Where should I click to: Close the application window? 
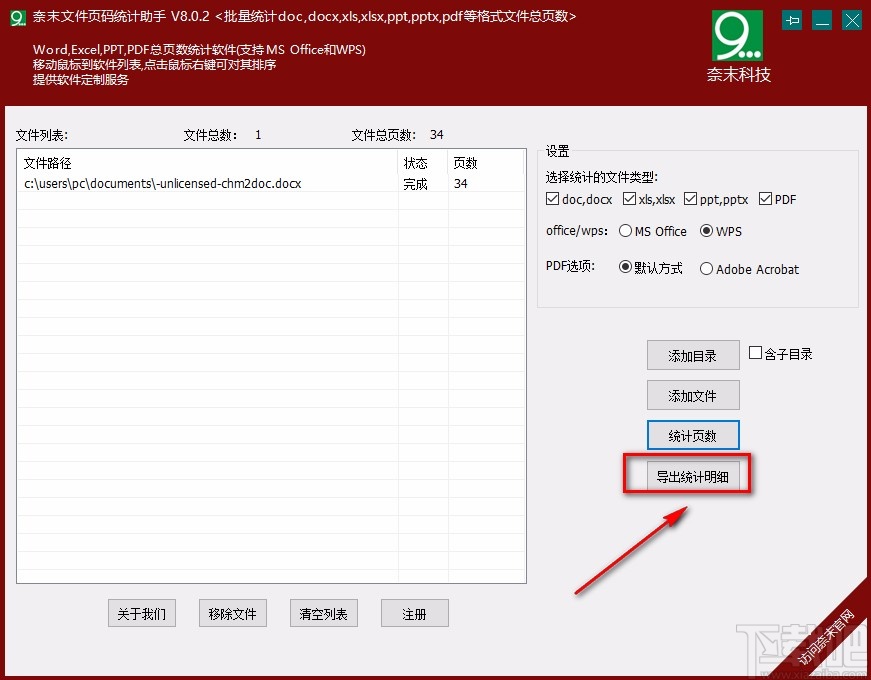pyautogui.click(x=852, y=21)
